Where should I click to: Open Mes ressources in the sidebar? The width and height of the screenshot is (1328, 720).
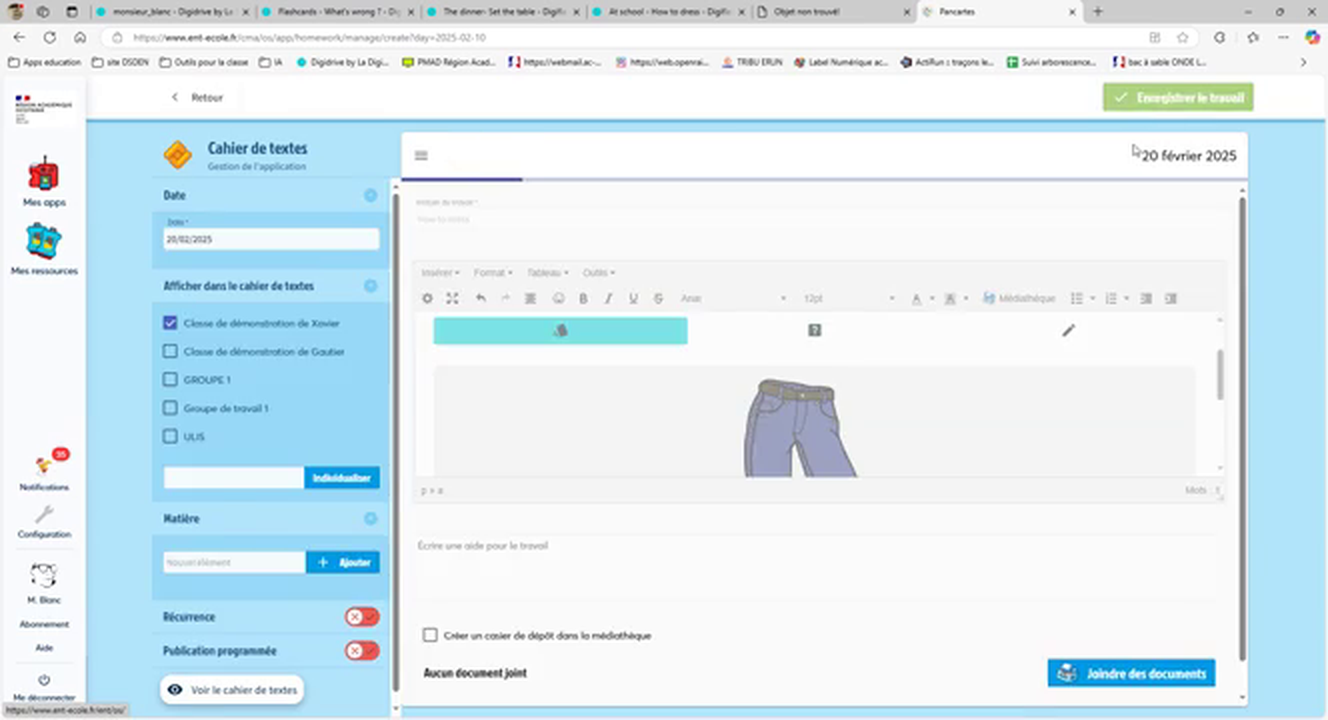pos(44,248)
